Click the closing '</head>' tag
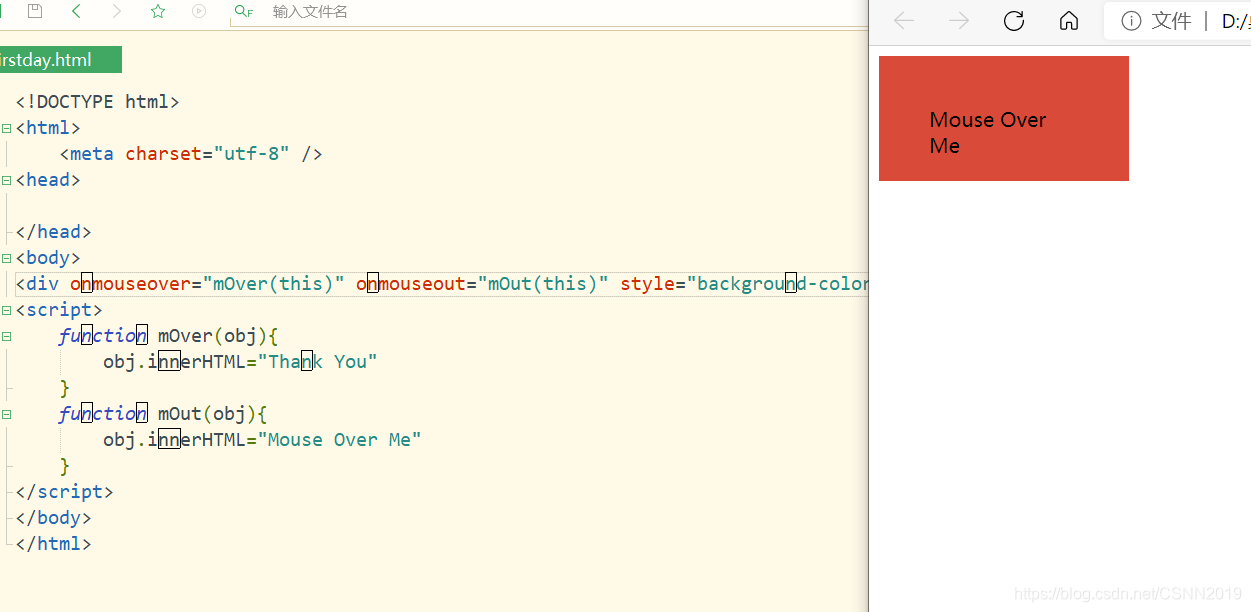The height and width of the screenshot is (612, 1251). tap(54, 232)
